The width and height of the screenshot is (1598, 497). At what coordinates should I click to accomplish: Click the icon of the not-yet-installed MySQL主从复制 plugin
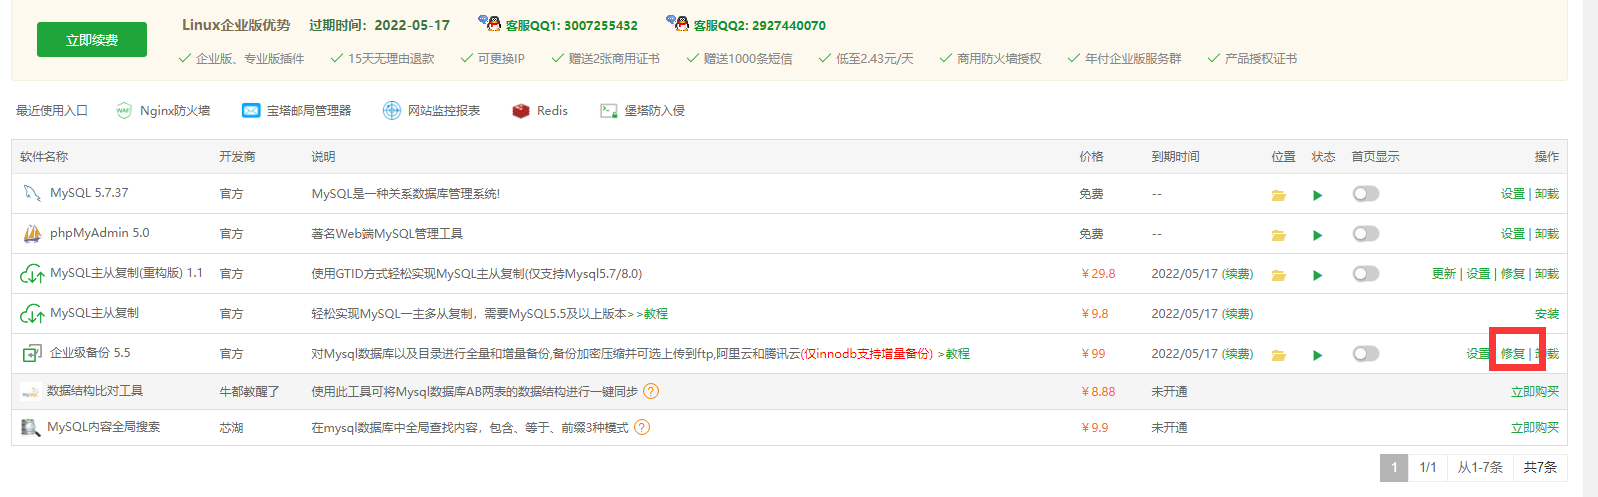[x=32, y=313]
